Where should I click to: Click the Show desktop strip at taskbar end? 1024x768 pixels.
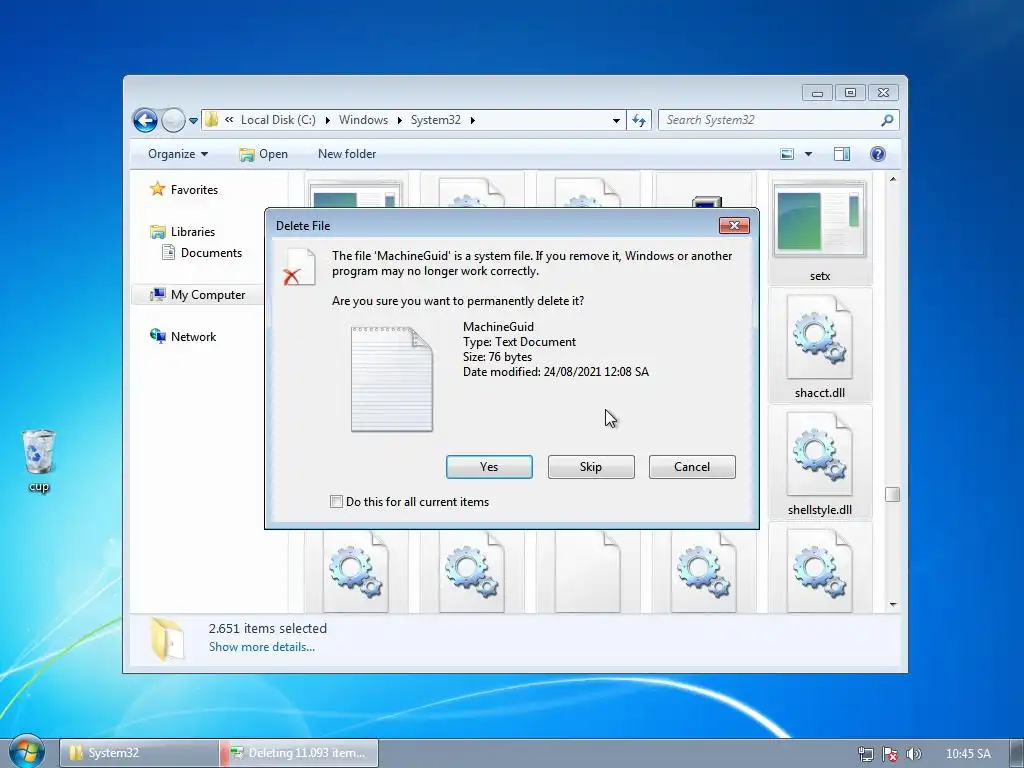pyautogui.click(x=1017, y=754)
